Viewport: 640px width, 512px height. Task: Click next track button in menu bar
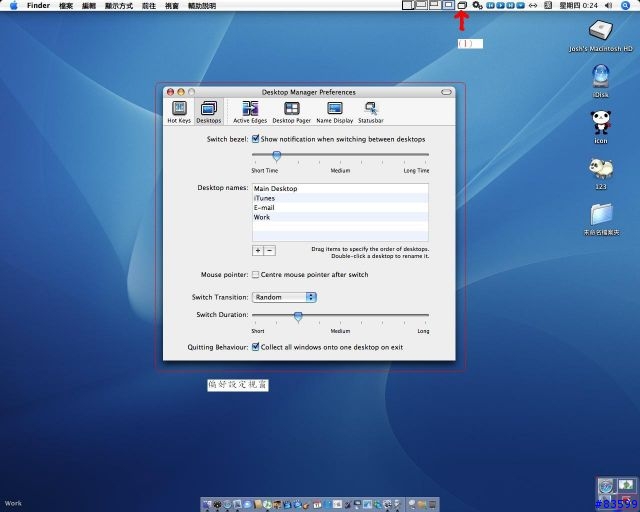pos(510,5)
